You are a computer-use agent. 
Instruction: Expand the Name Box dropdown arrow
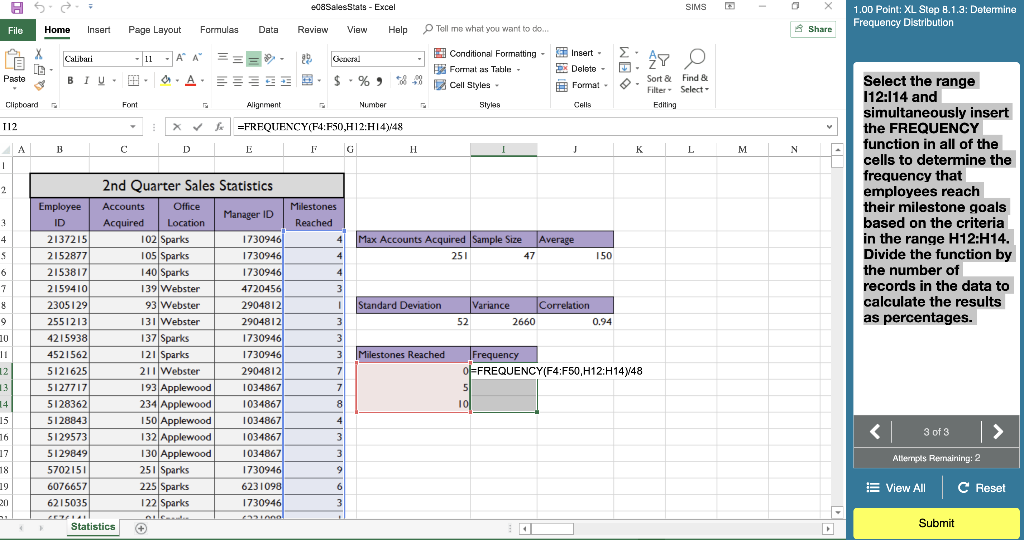pos(133,127)
